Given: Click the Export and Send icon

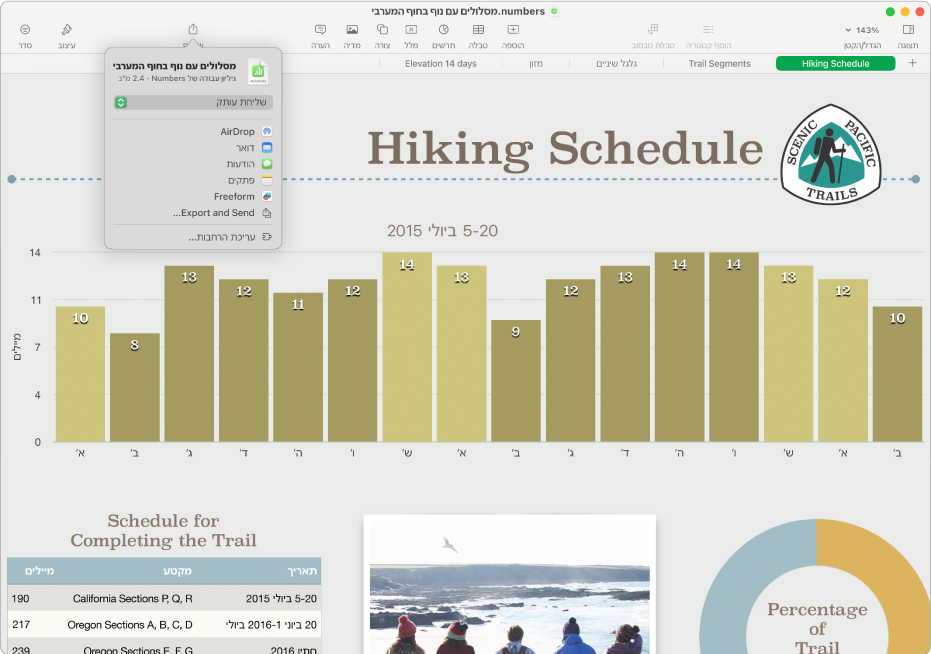Looking at the screenshot, I should pyautogui.click(x=267, y=213).
